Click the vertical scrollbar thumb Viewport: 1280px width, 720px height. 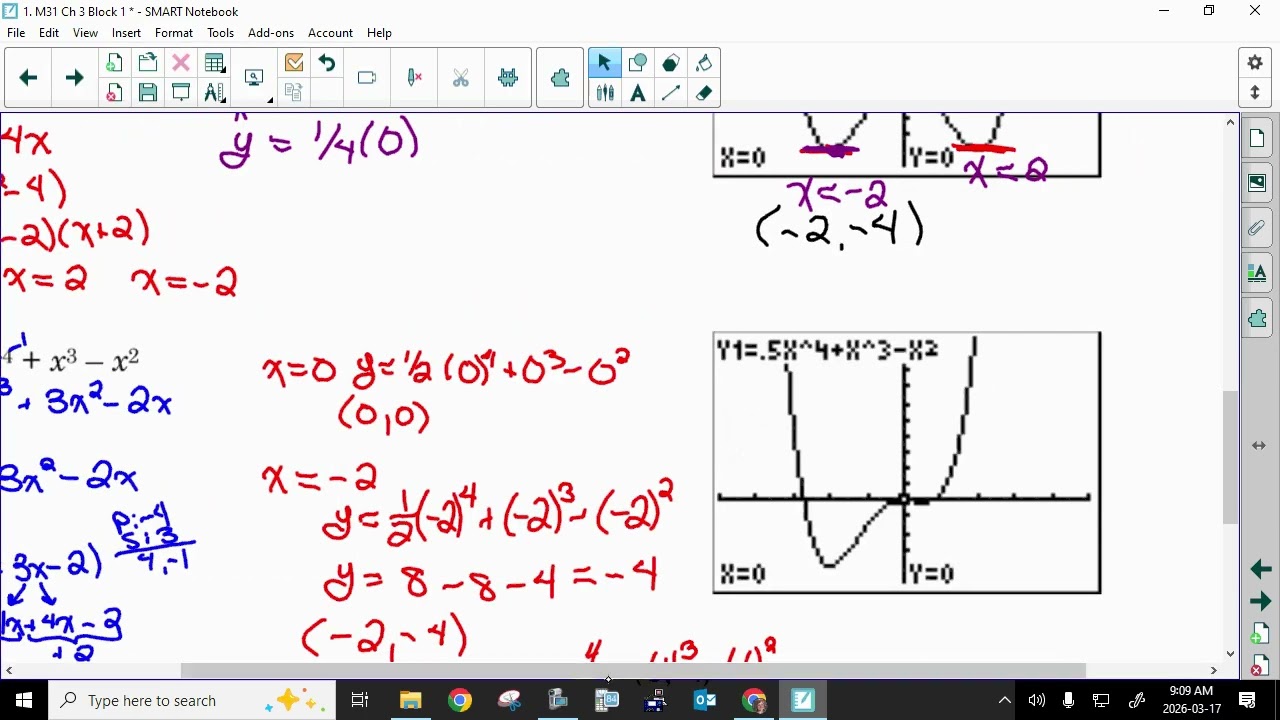coord(1230,457)
